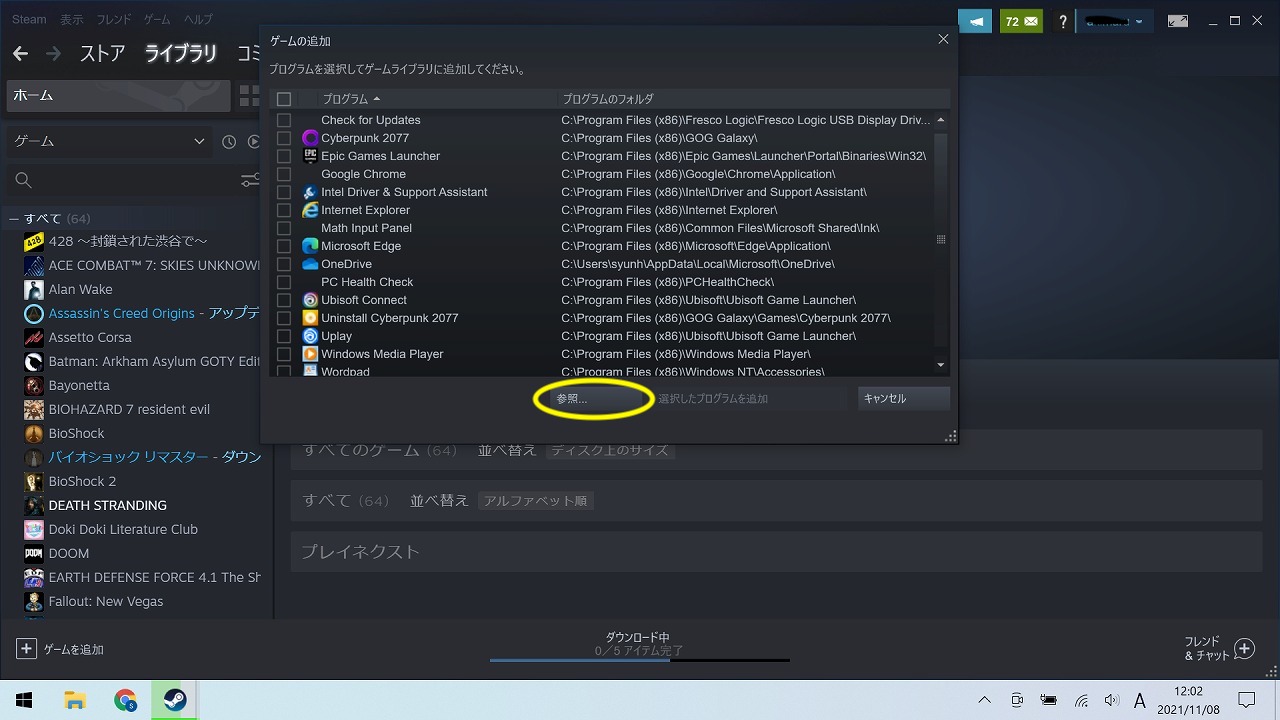This screenshot has width=1280, height=720.
Task: Check the Cyberpunk 2077 checkbox
Action: click(x=284, y=138)
